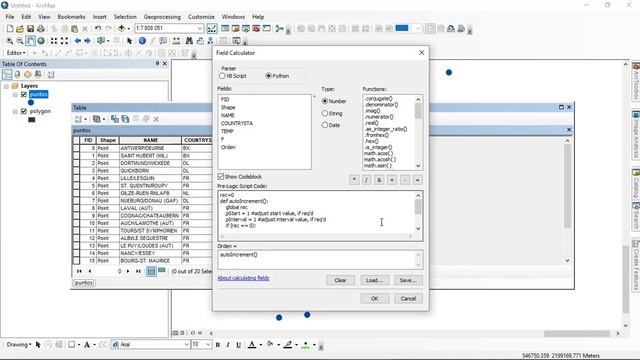Zoom to Full Extent globe
The image size is (640, 360).
[41, 41]
